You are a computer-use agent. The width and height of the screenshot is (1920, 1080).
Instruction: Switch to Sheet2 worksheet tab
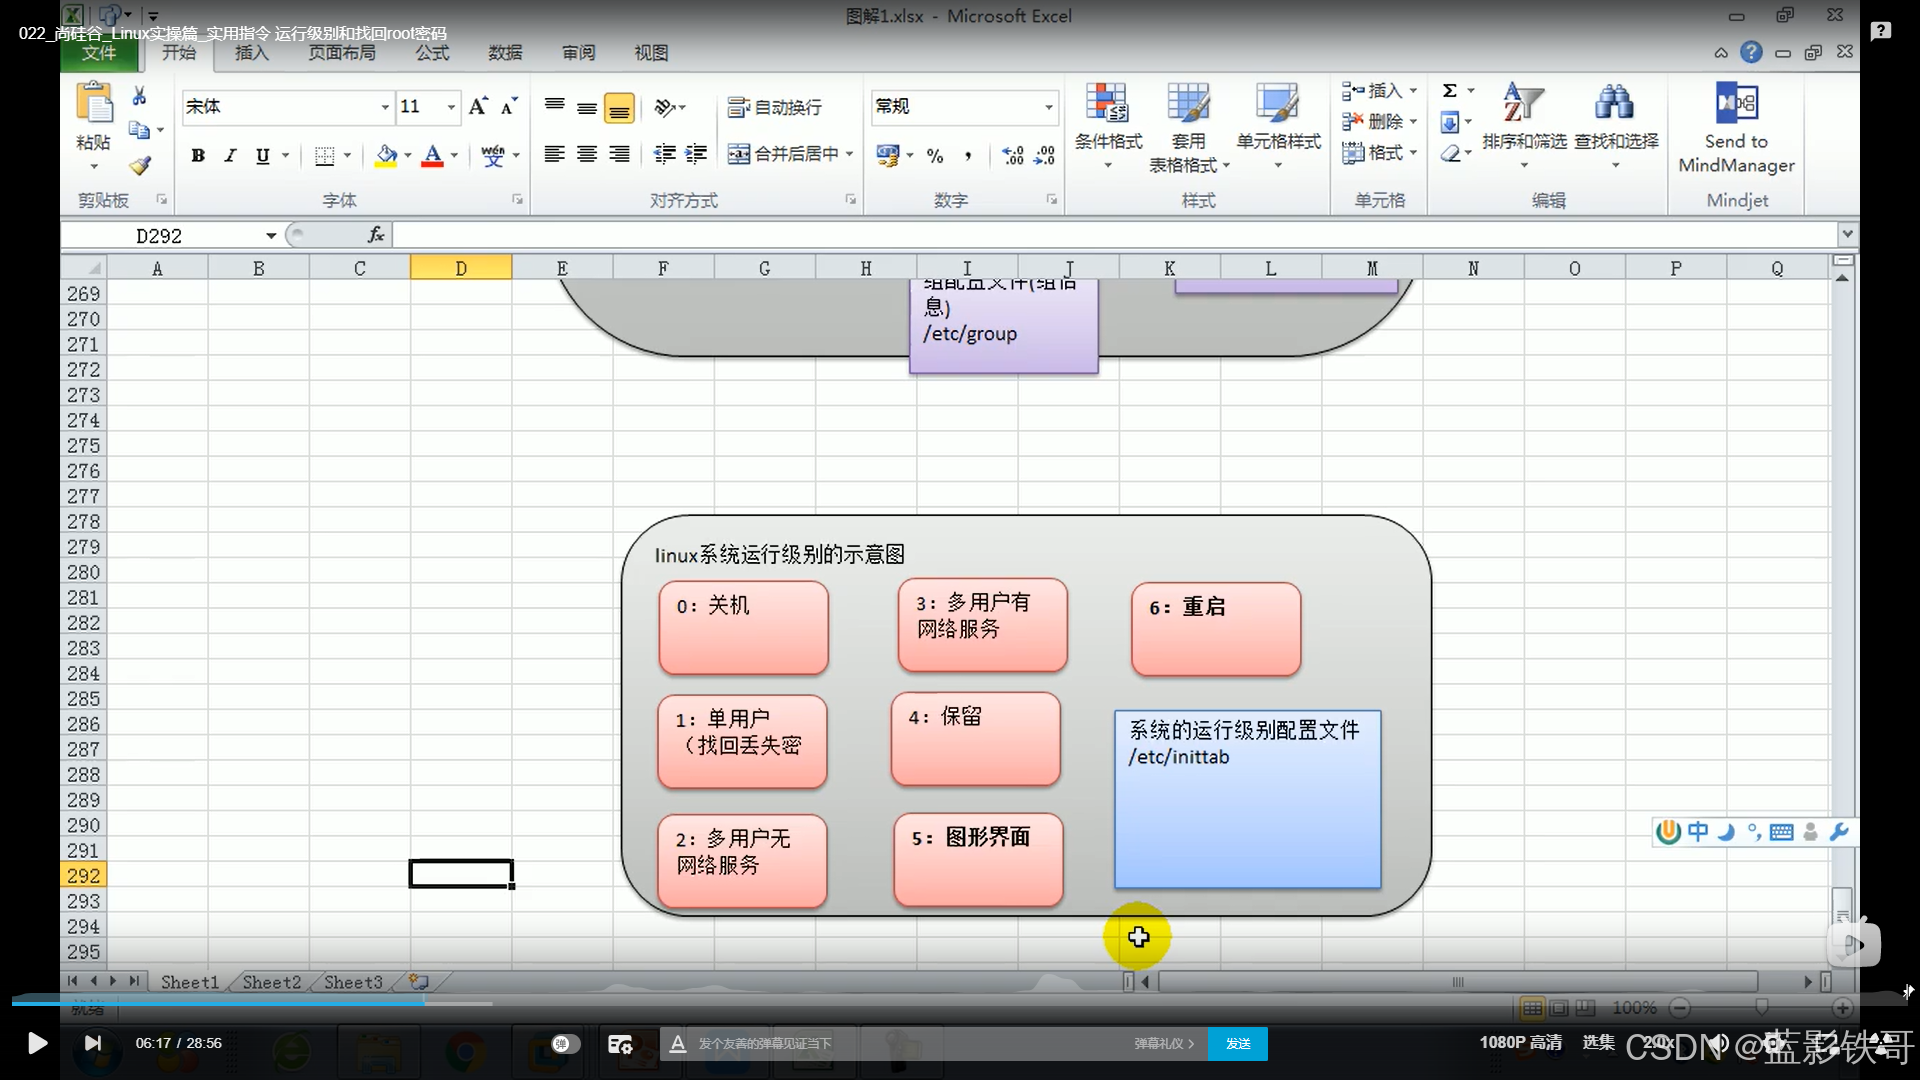tap(271, 982)
